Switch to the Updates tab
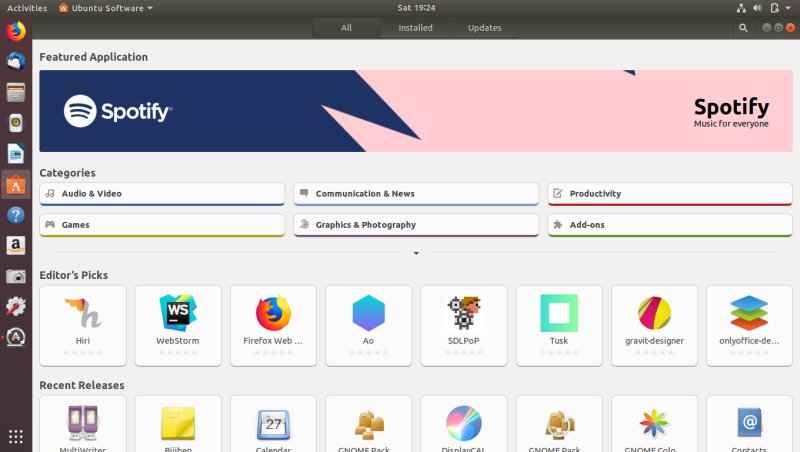Screen dimensions: 800x452 [484, 28]
